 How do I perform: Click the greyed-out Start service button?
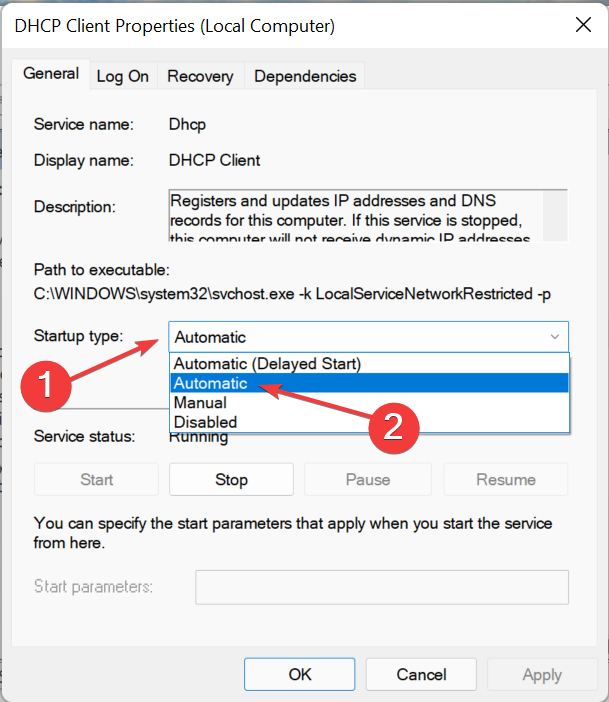pyautogui.click(x=96, y=480)
